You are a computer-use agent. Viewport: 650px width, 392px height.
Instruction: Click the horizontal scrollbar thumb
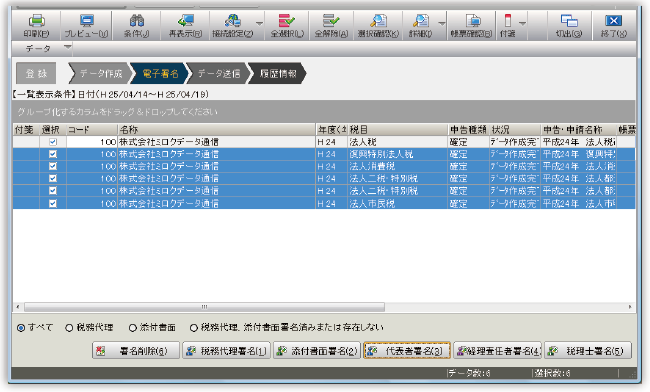[204, 307]
